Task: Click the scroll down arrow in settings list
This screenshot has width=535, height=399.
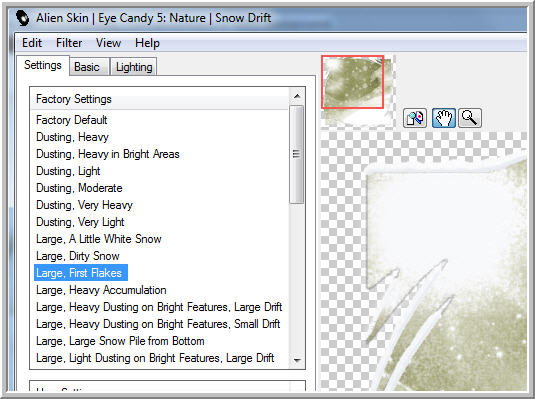Action: click(x=297, y=360)
